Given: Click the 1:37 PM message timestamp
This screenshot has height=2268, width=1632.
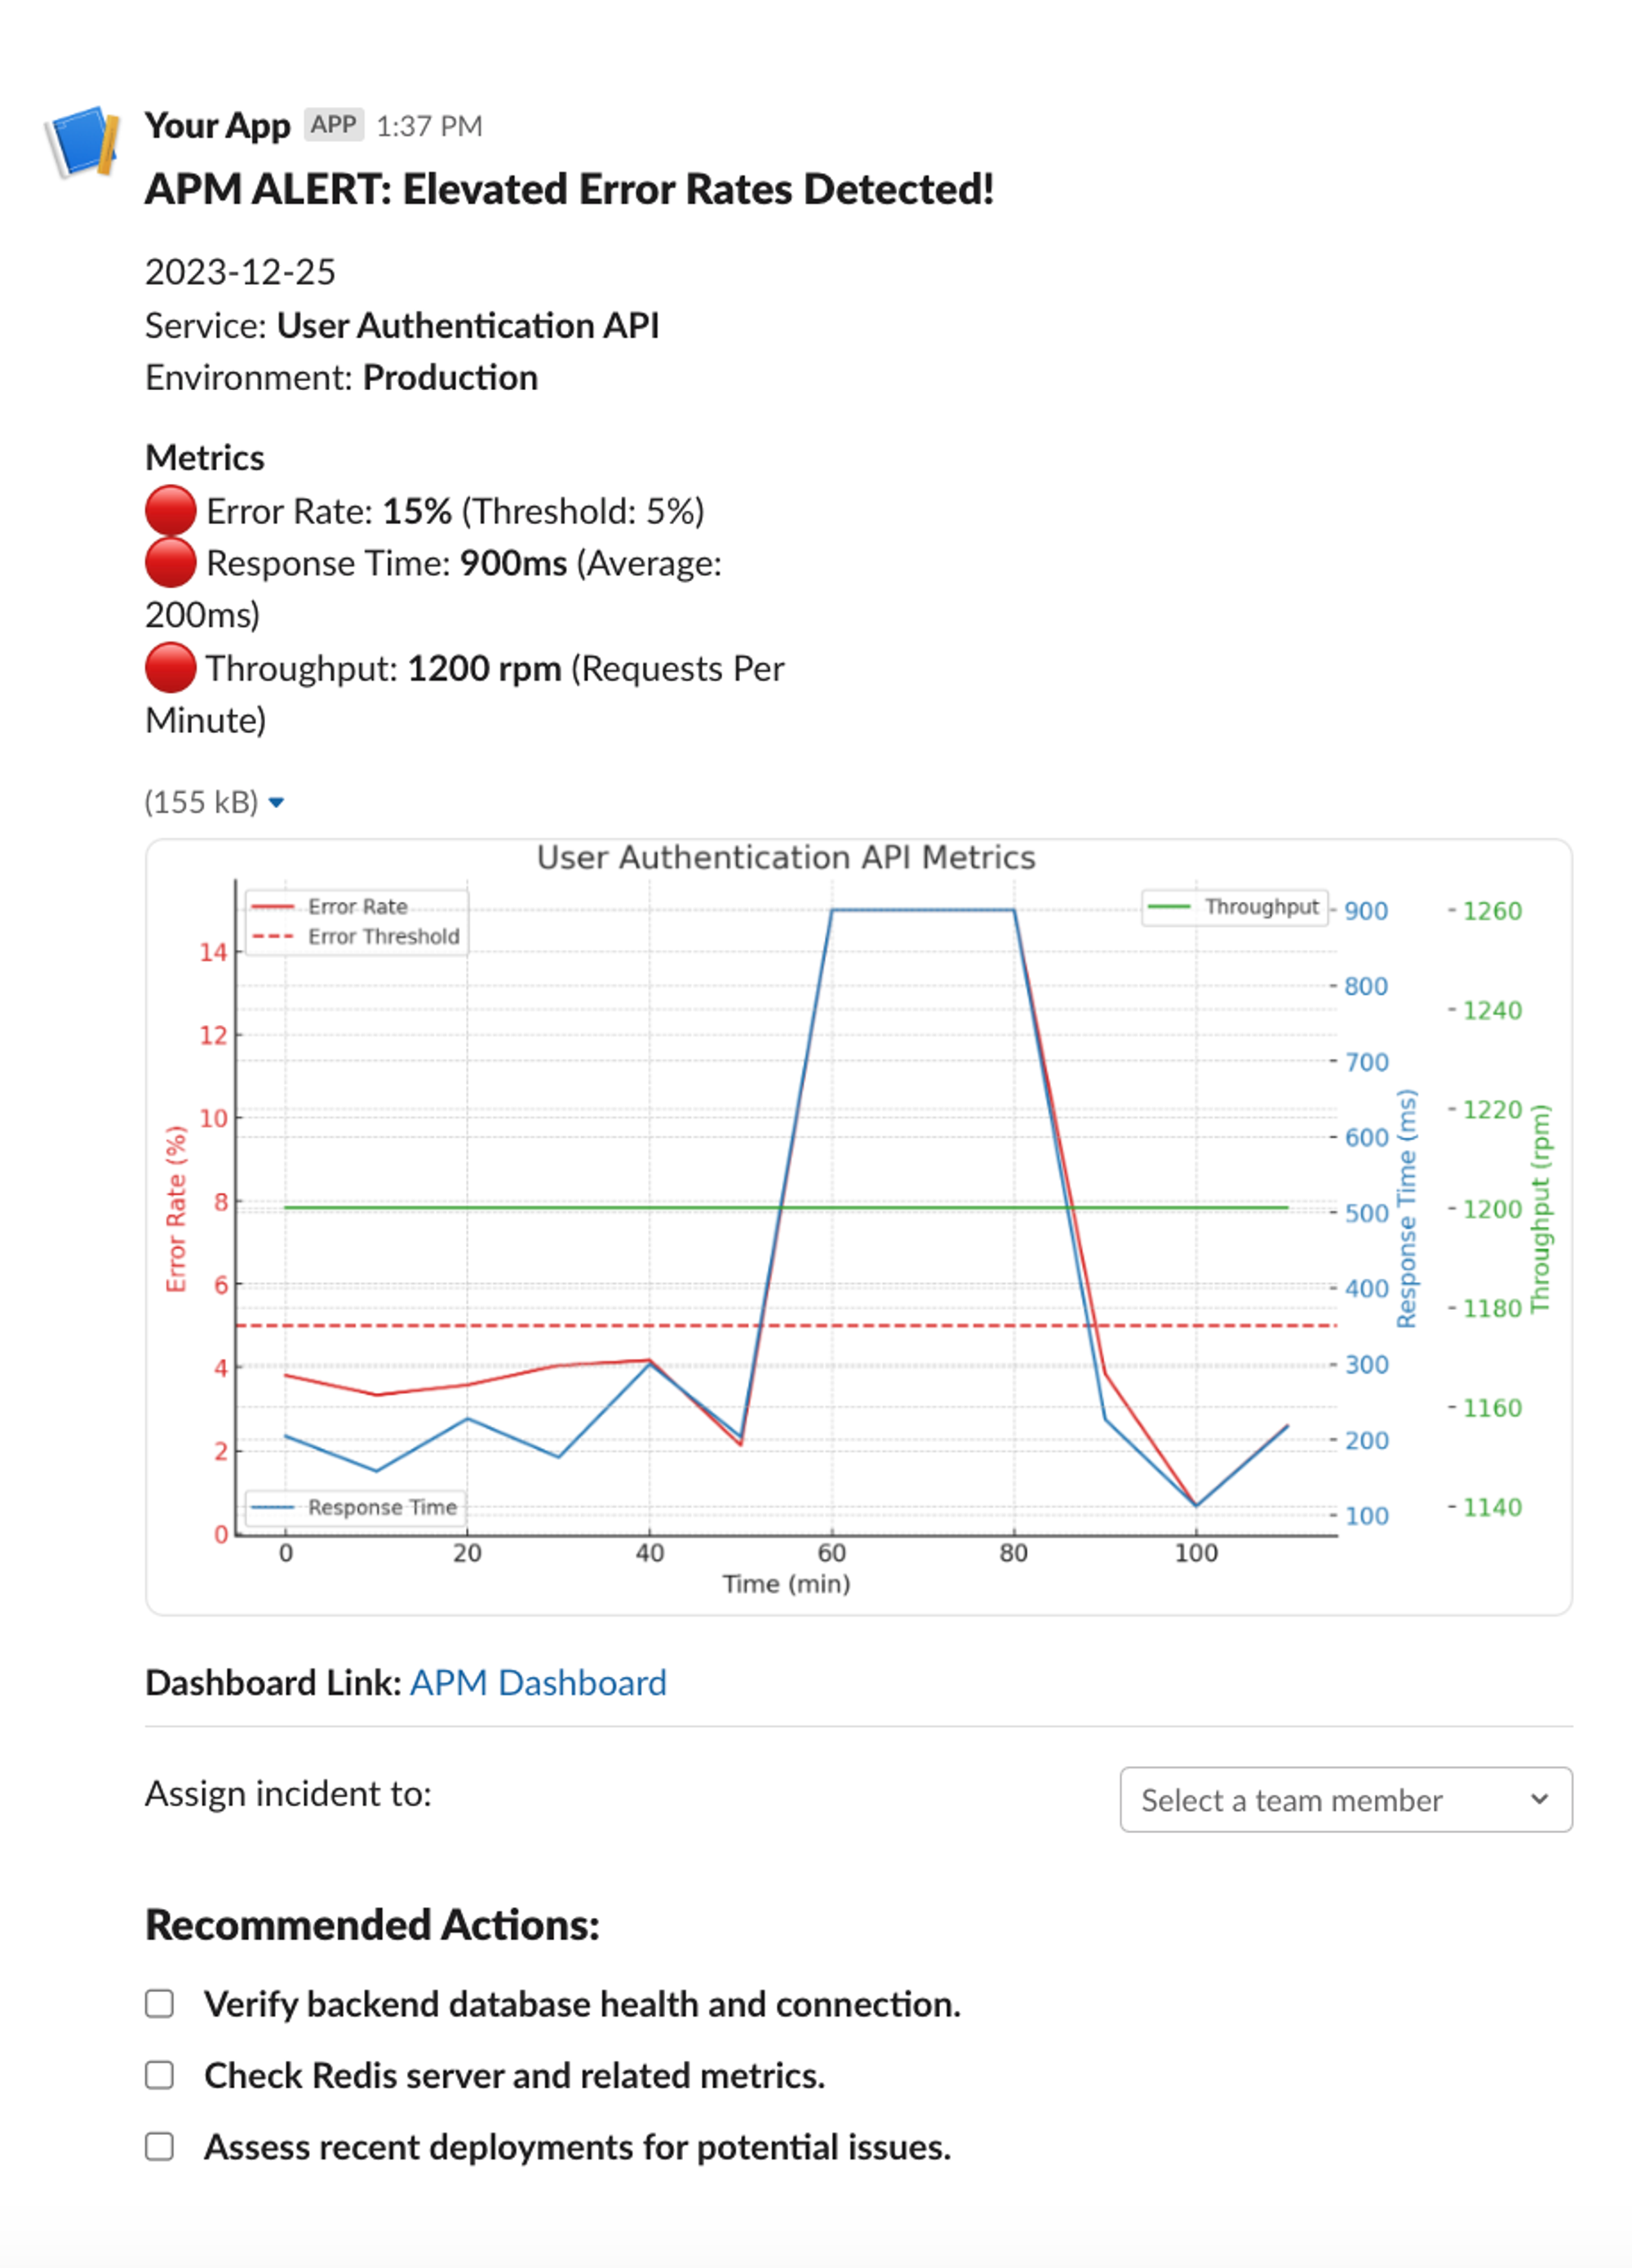Looking at the screenshot, I should click(x=429, y=126).
